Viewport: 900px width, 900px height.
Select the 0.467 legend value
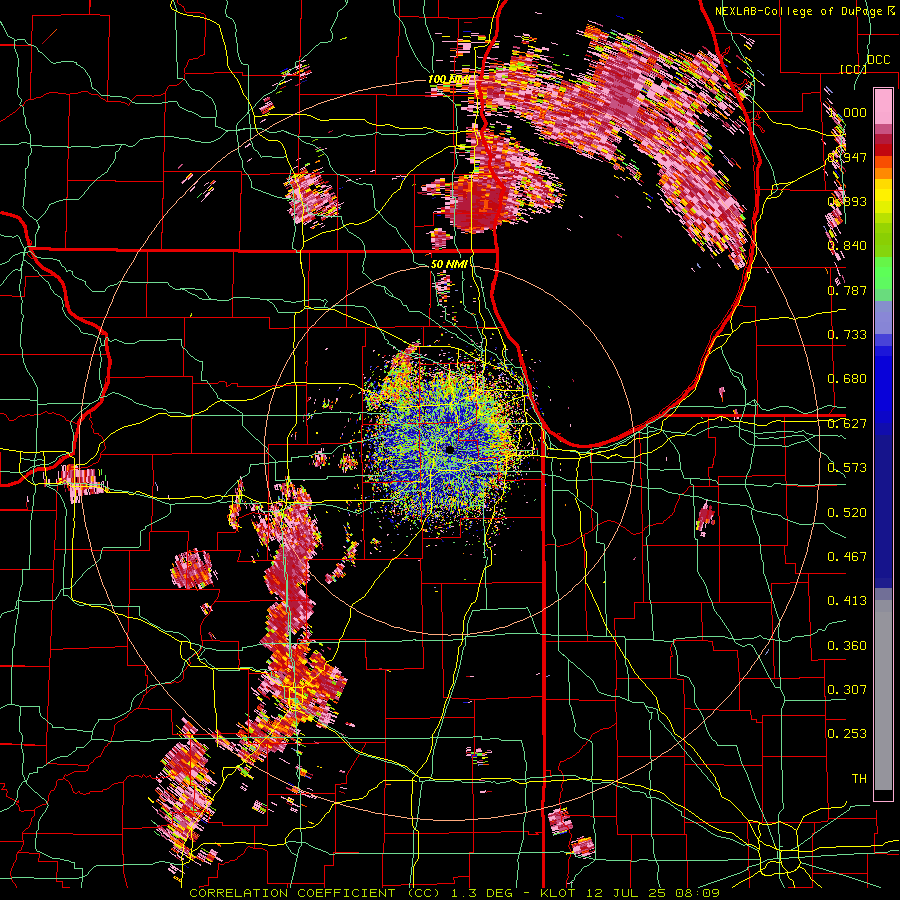(847, 557)
